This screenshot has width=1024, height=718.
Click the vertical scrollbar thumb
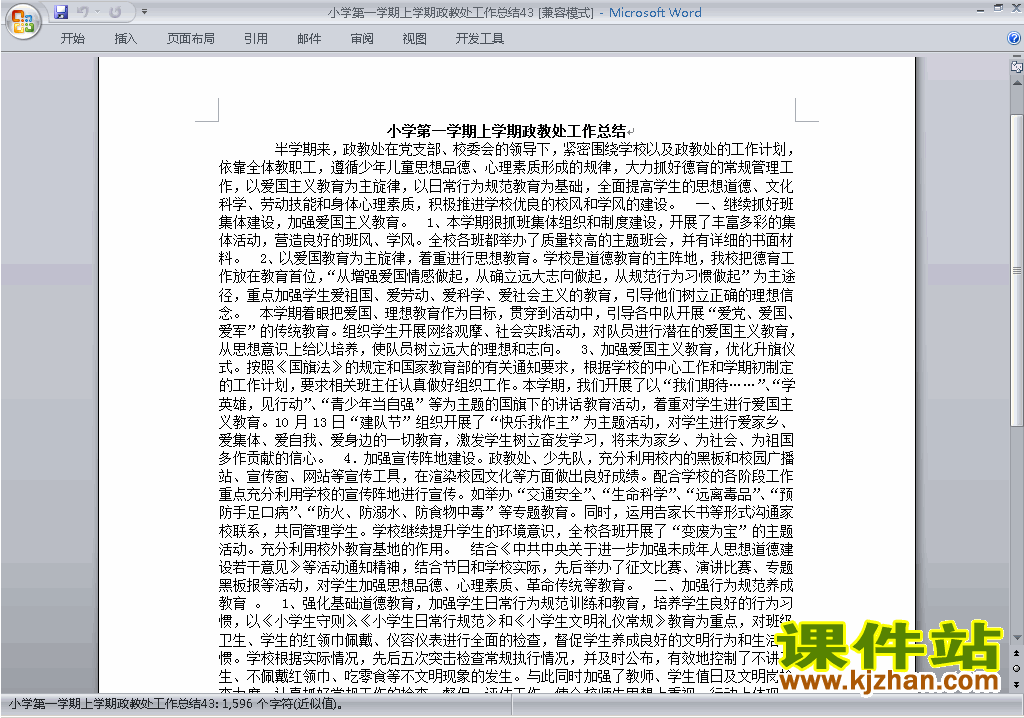(x=1016, y=269)
